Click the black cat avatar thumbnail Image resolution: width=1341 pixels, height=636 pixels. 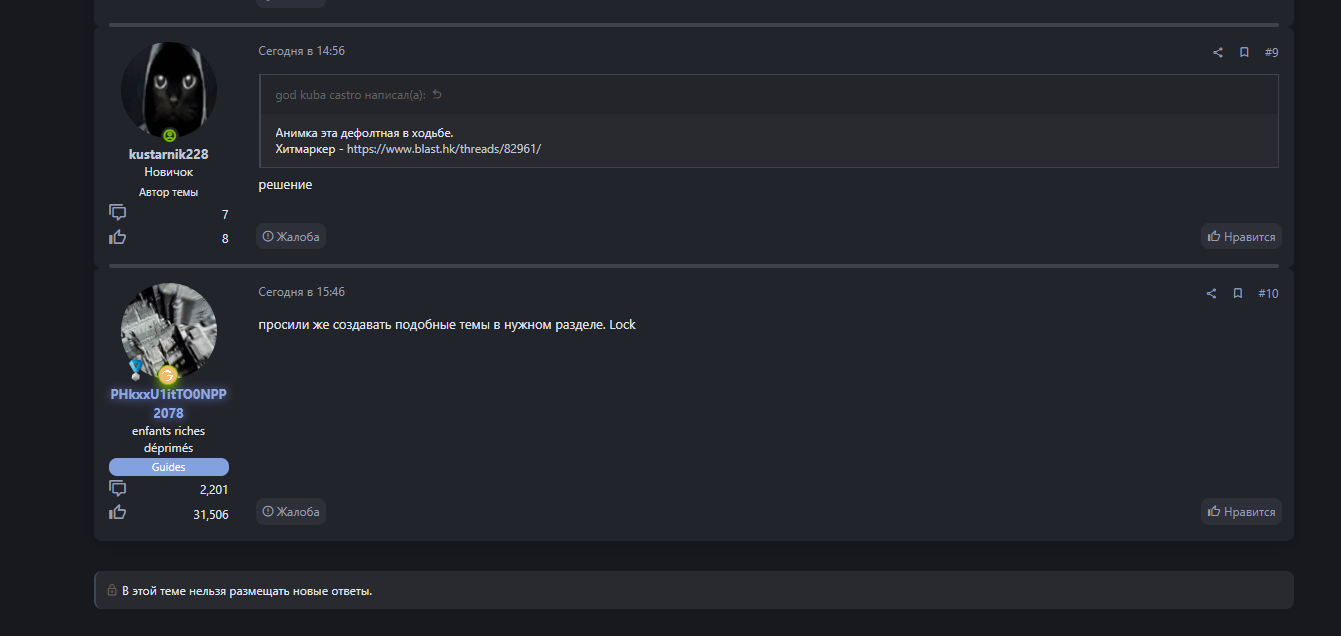click(x=168, y=90)
